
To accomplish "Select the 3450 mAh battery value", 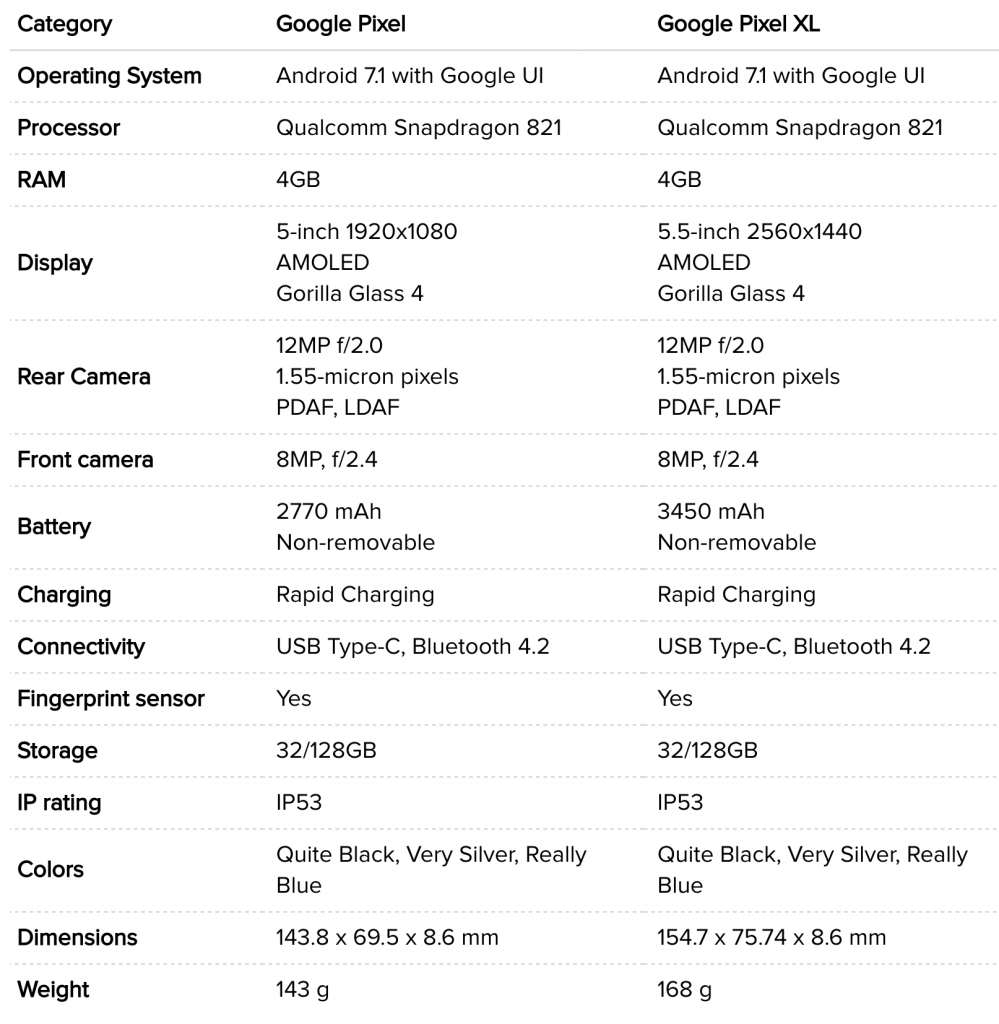I will pyautogui.click(x=710, y=511).
